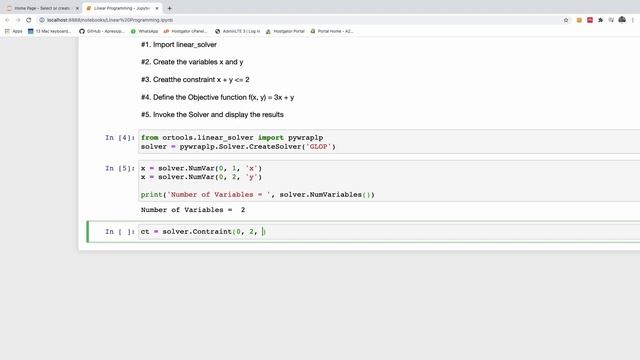Image resolution: width=640 pixels, height=360 pixels.
Task: Click the solver.NumVar code cell
Action: [389, 181]
